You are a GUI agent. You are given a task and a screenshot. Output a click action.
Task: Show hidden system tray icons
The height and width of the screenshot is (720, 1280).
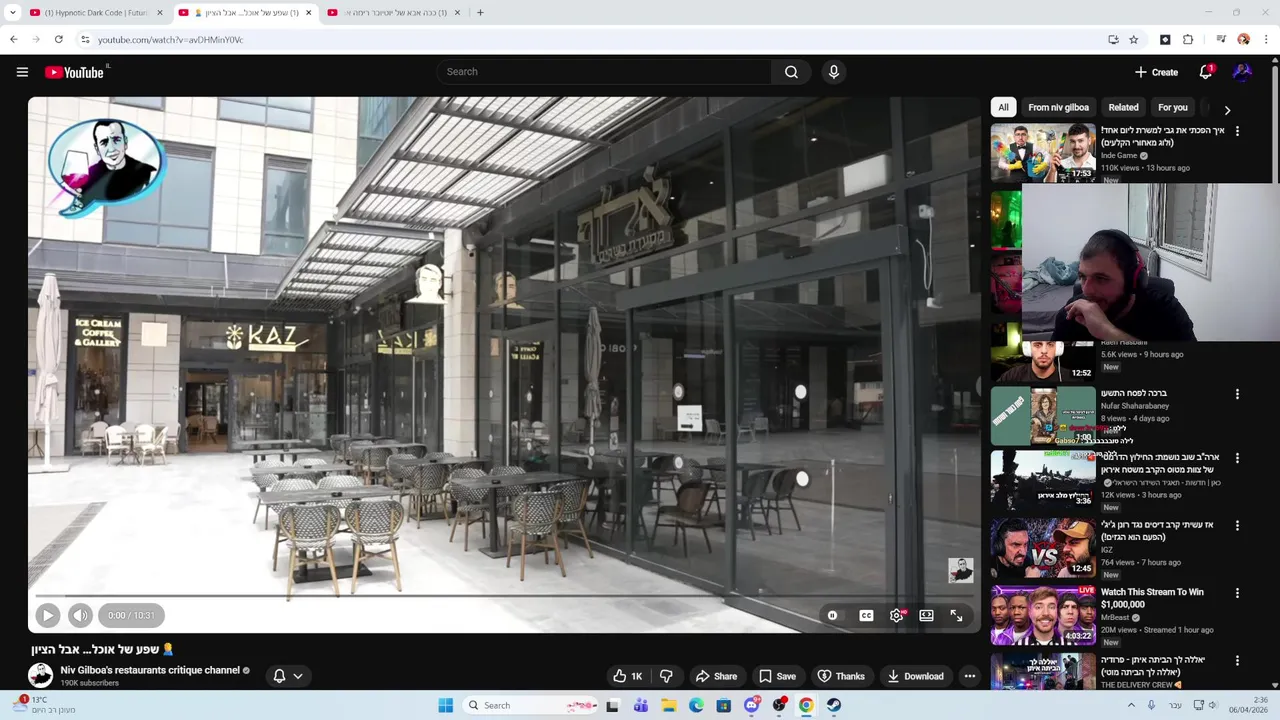tap(1132, 705)
